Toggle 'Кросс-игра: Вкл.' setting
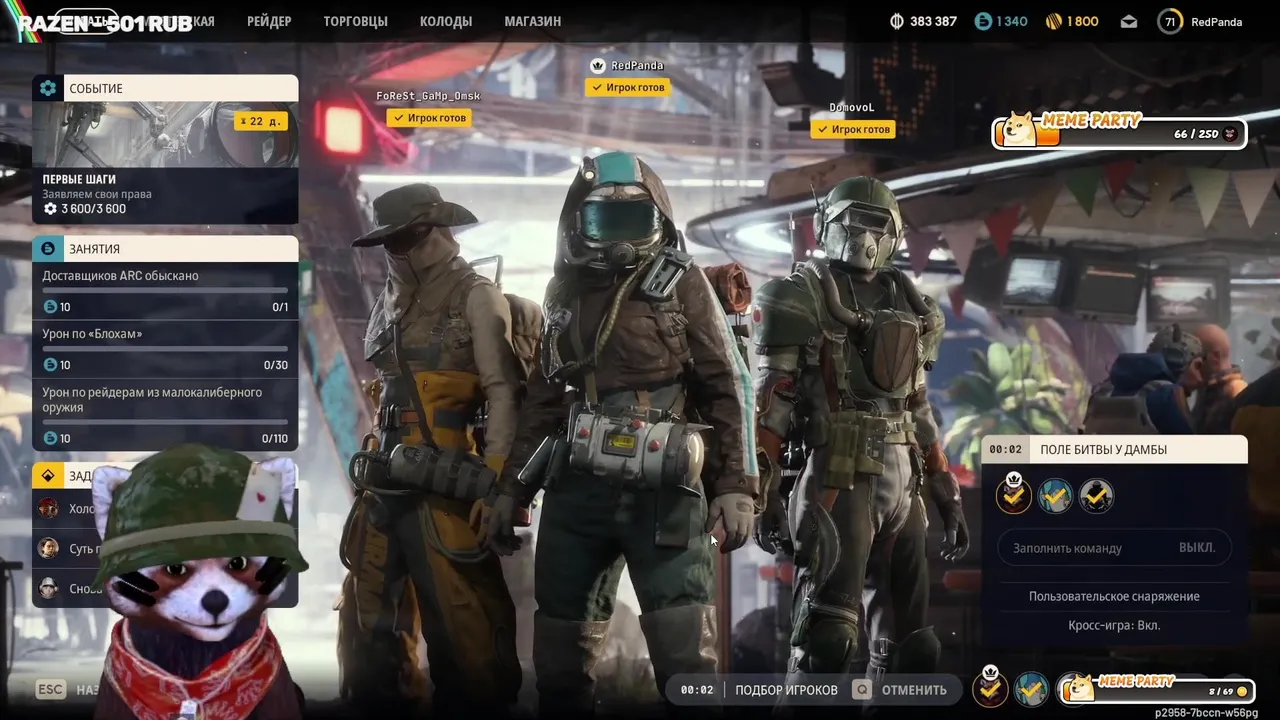The height and width of the screenshot is (720, 1280). [1114, 625]
